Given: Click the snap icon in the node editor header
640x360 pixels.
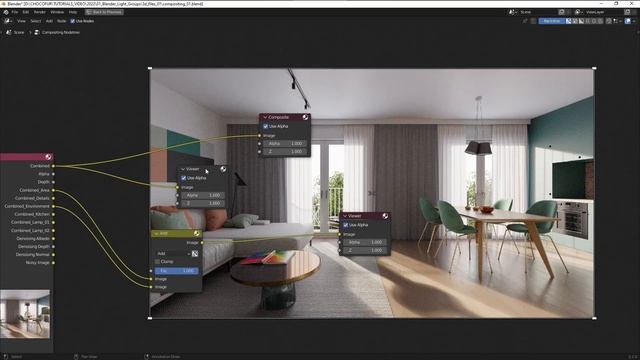Looking at the screenshot, I should click(x=609, y=21).
